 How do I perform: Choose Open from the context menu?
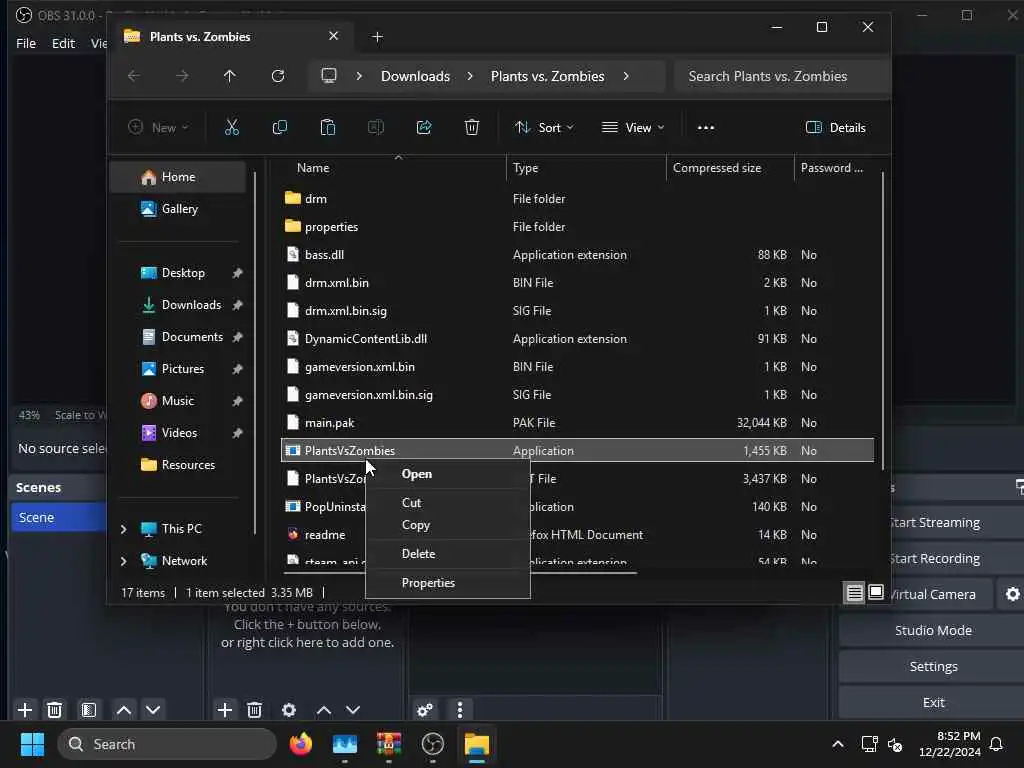click(448, 474)
